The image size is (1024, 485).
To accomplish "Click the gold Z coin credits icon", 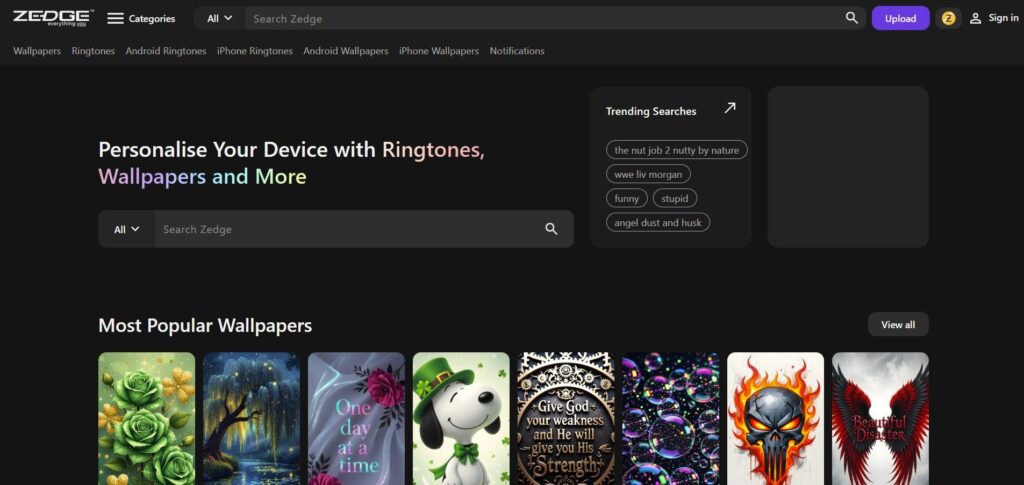I will click(948, 18).
